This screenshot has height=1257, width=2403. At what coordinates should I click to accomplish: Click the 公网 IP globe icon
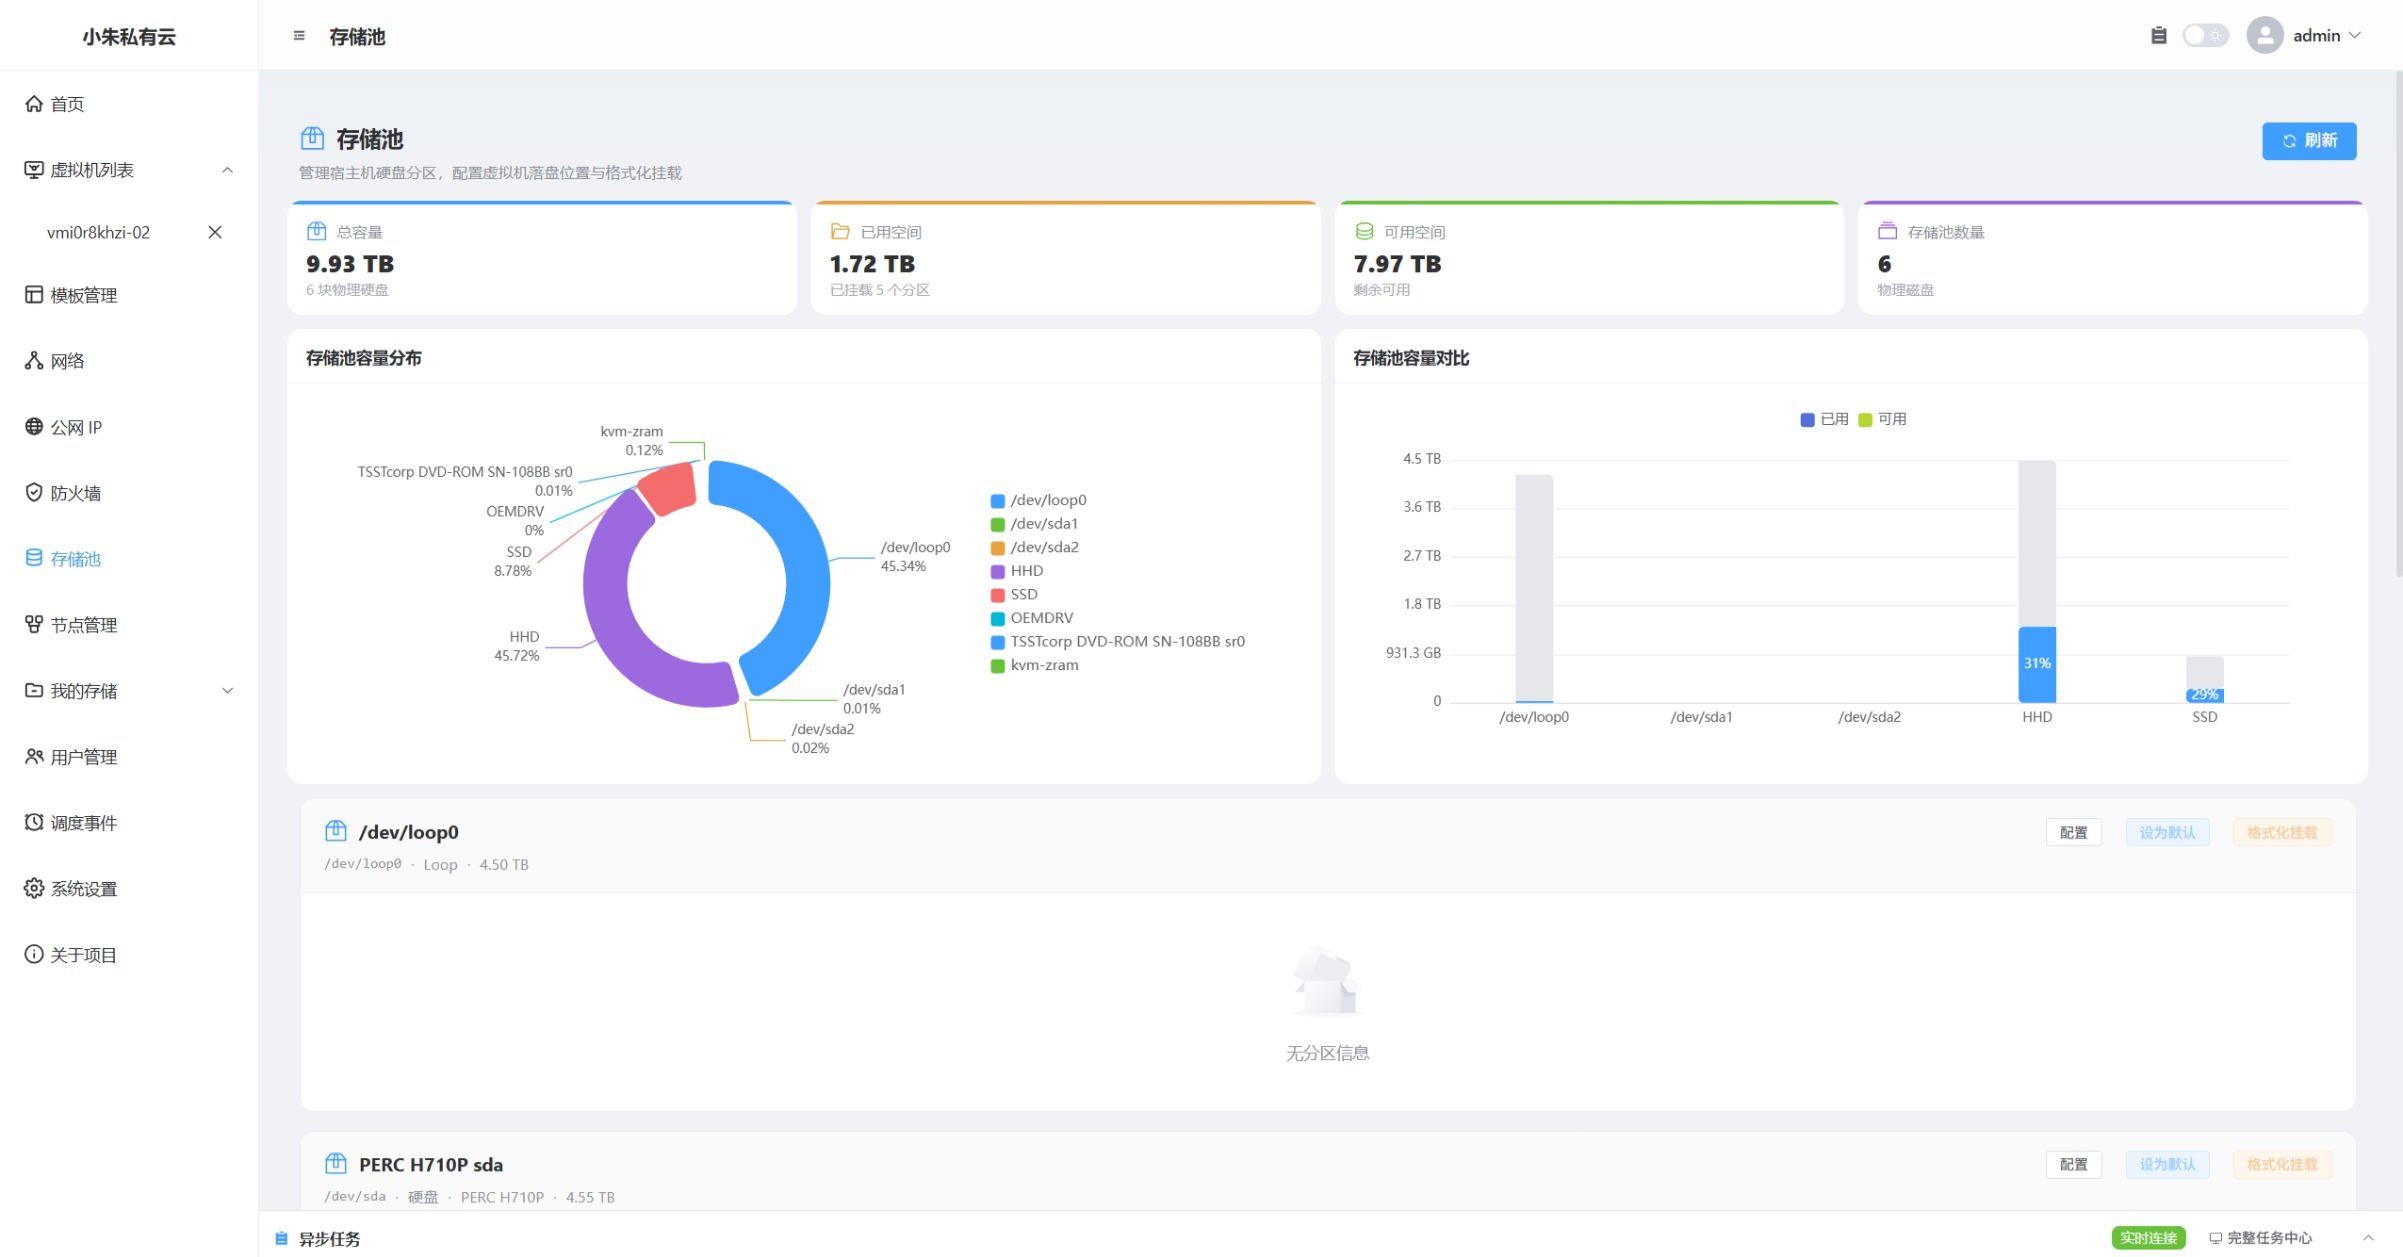click(x=34, y=427)
